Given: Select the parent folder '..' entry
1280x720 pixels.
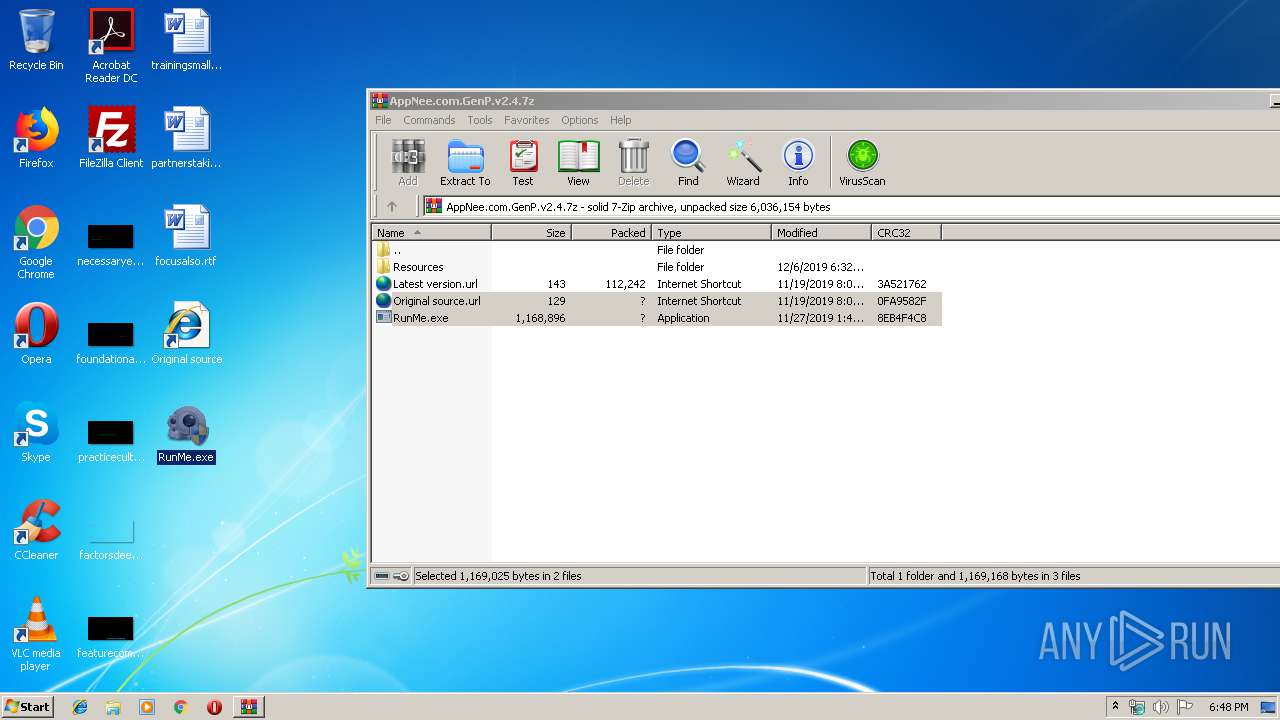Looking at the screenshot, I should [657, 250].
